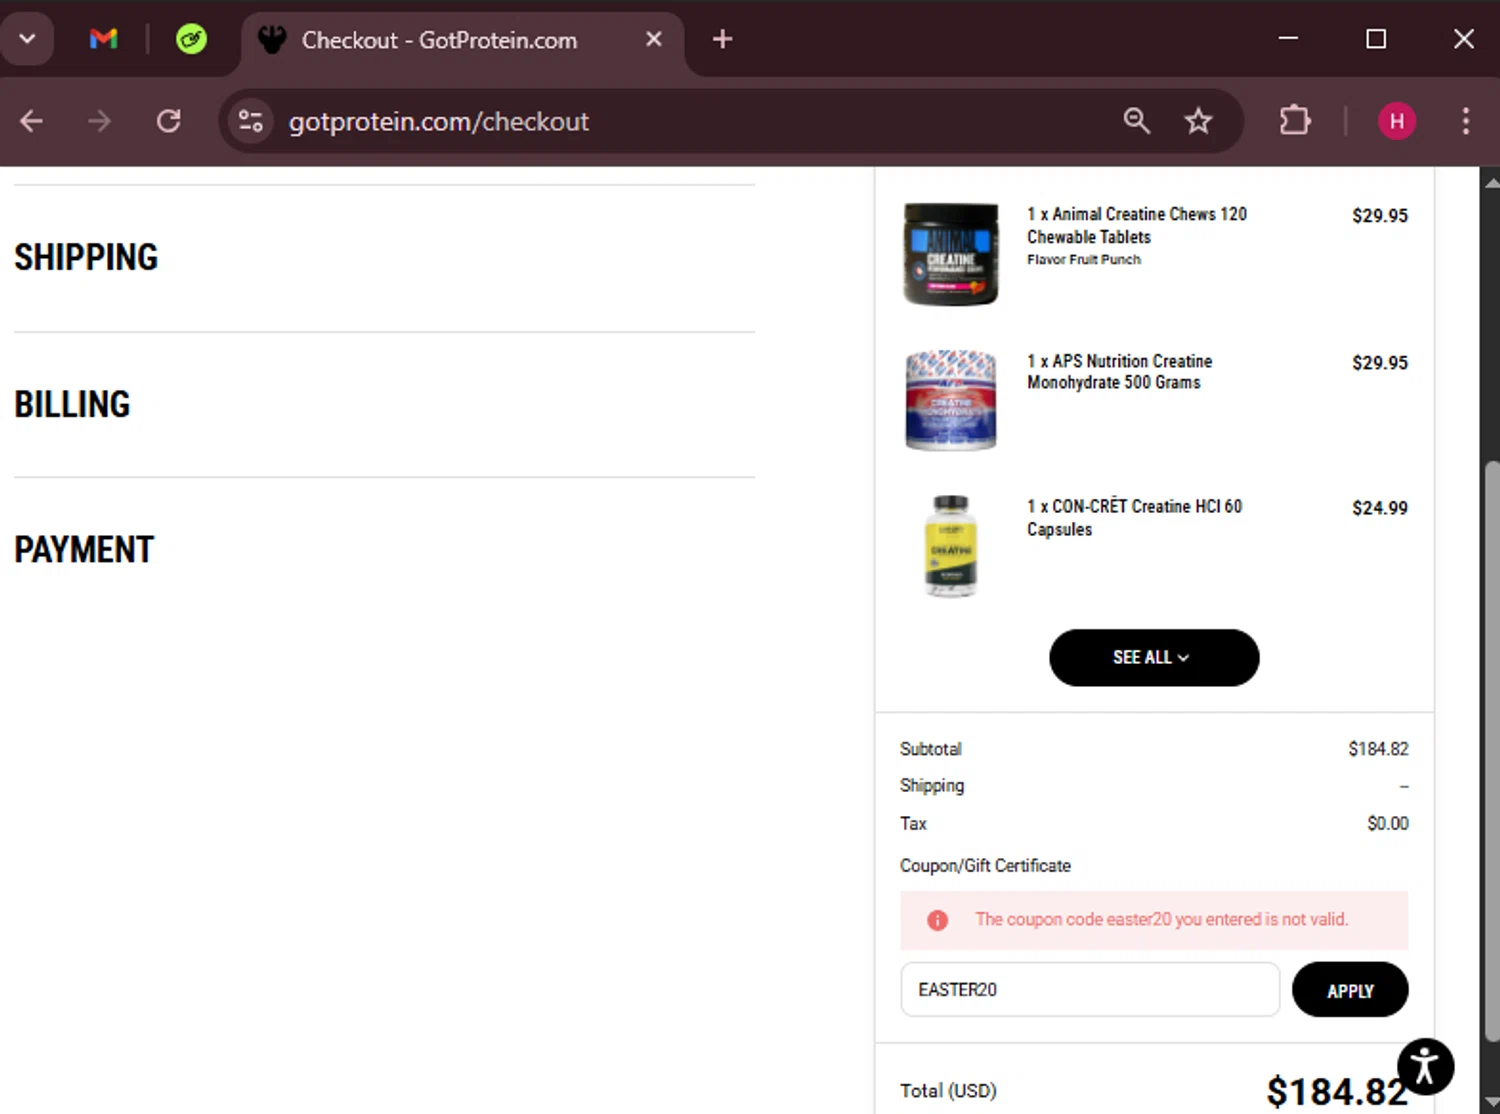Go back to the previous page
This screenshot has height=1114, width=1500.
(32, 121)
